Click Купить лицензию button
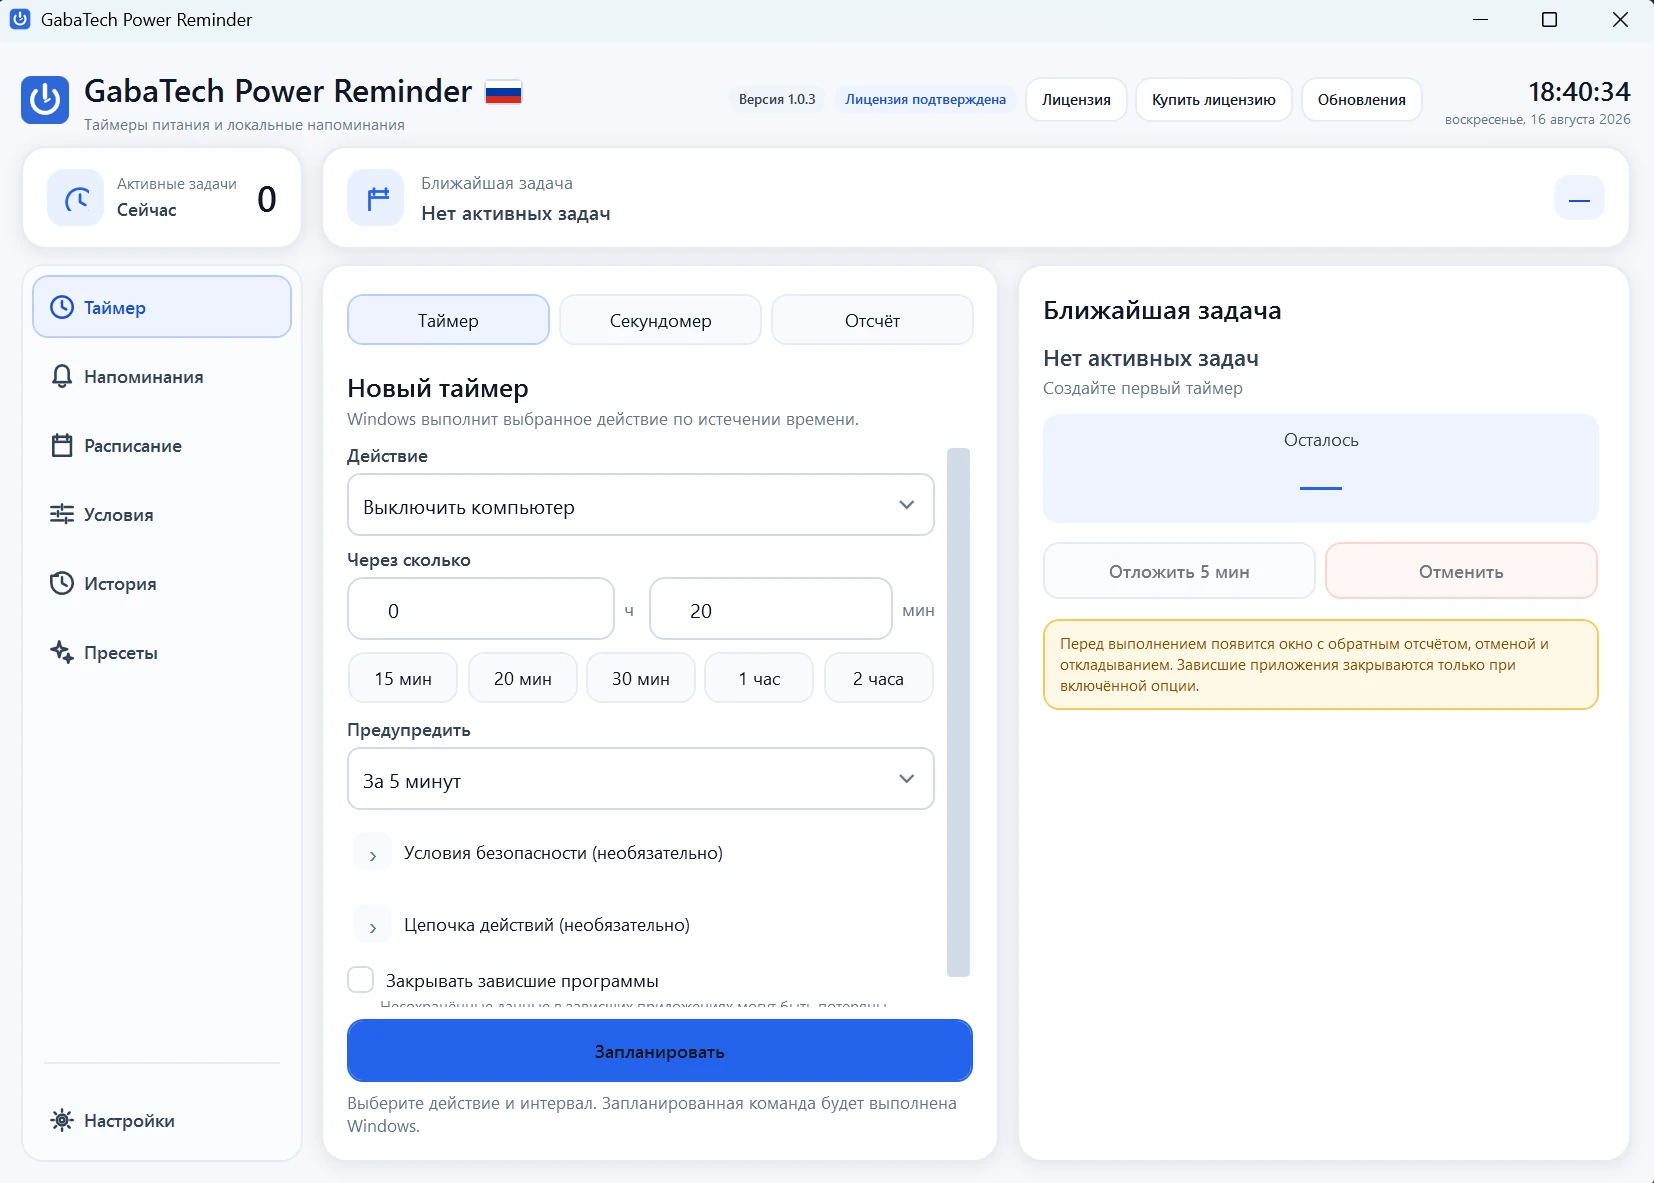1654x1183 pixels. (1214, 99)
